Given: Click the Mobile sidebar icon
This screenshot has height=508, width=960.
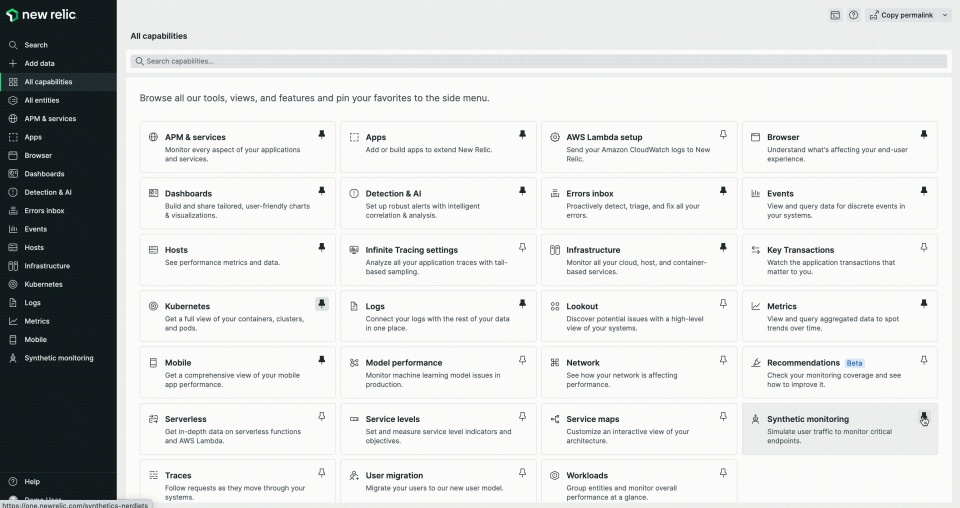Looking at the screenshot, I should (x=13, y=339).
